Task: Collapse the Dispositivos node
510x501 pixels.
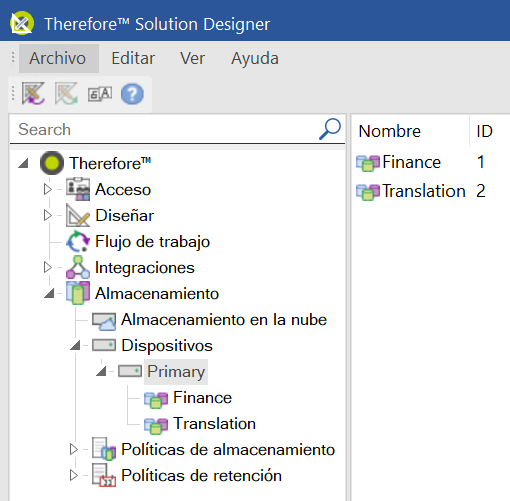Action: (x=75, y=345)
